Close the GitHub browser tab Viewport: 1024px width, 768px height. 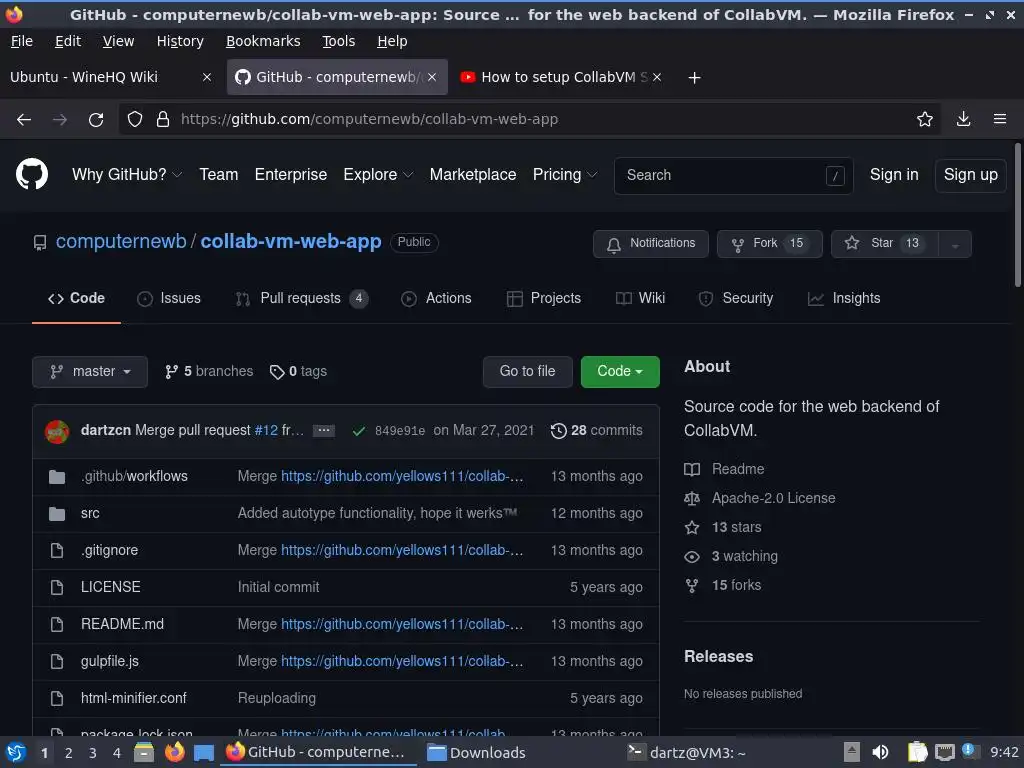(432, 77)
